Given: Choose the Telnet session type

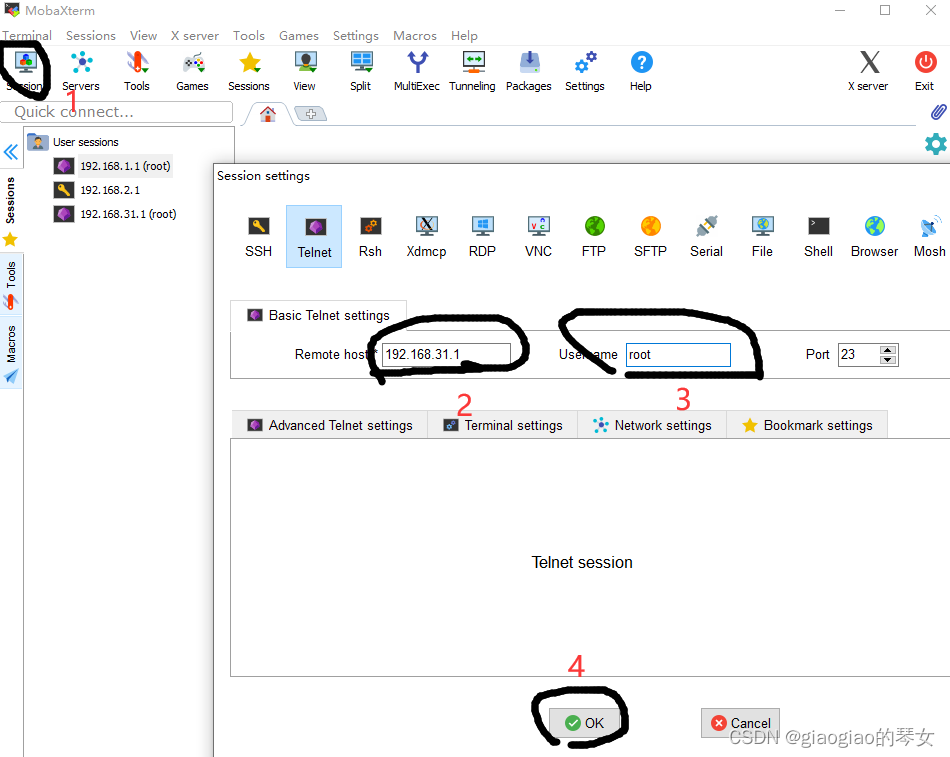Looking at the screenshot, I should point(314,236).
